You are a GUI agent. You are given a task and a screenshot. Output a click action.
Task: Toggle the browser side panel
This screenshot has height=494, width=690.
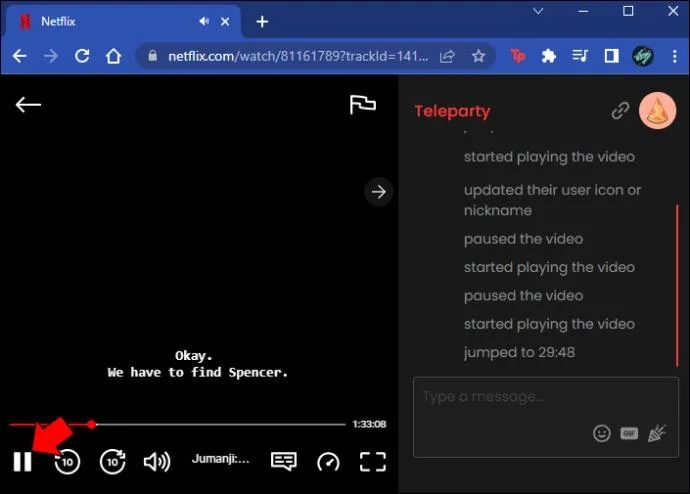pos(612,56)
